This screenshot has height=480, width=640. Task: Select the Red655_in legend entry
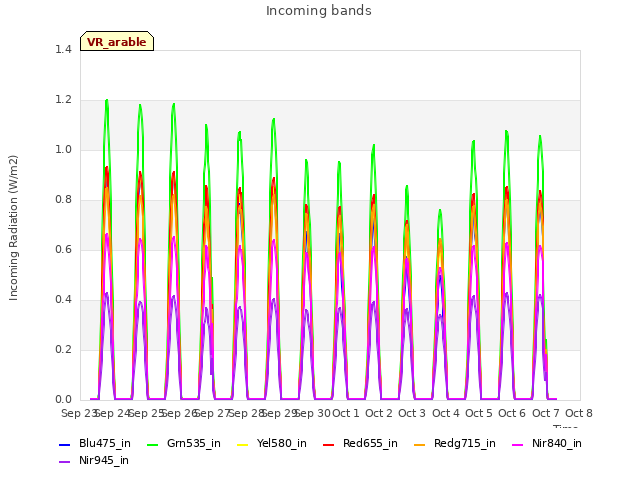360,444
